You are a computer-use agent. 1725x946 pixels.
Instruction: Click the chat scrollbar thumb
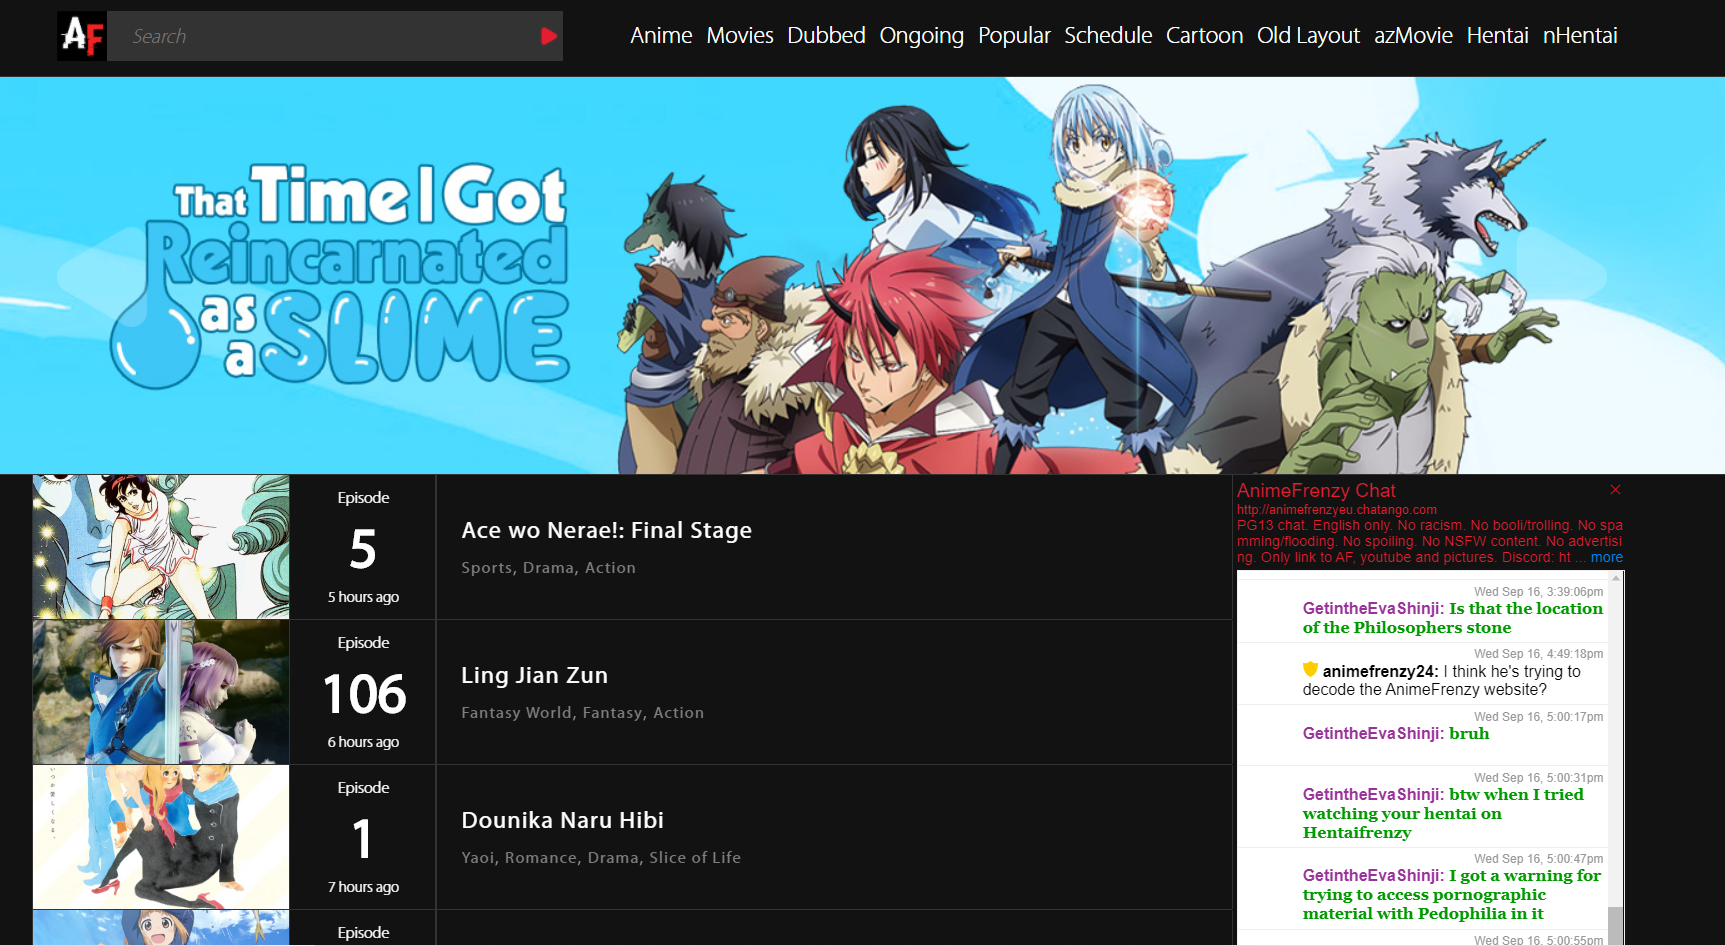(x=1615, y=926)
